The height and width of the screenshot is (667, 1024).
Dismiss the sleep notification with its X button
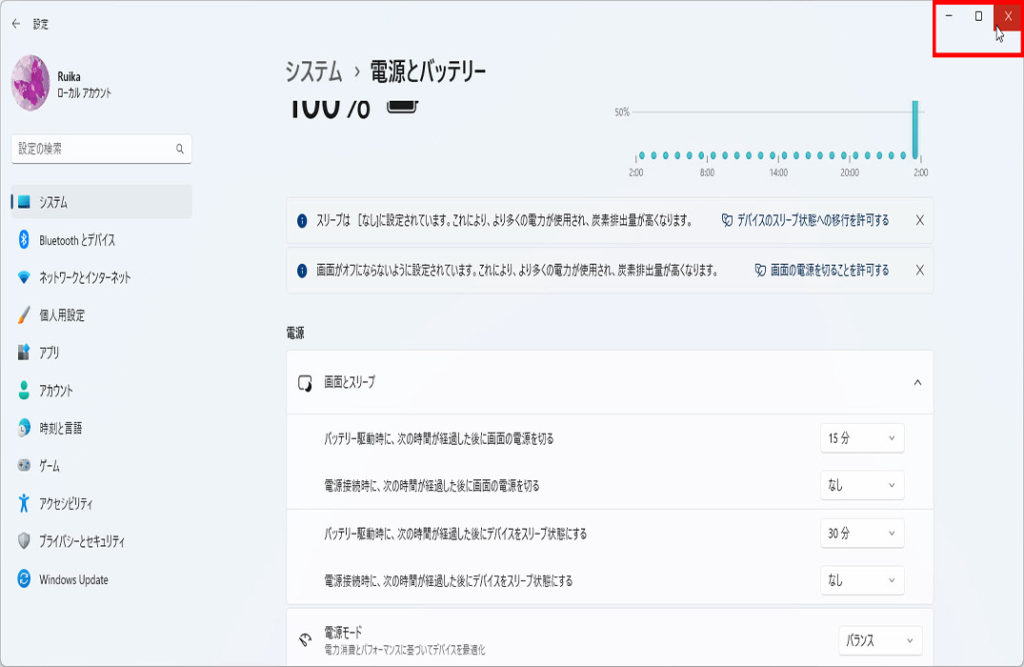point(919,220)
